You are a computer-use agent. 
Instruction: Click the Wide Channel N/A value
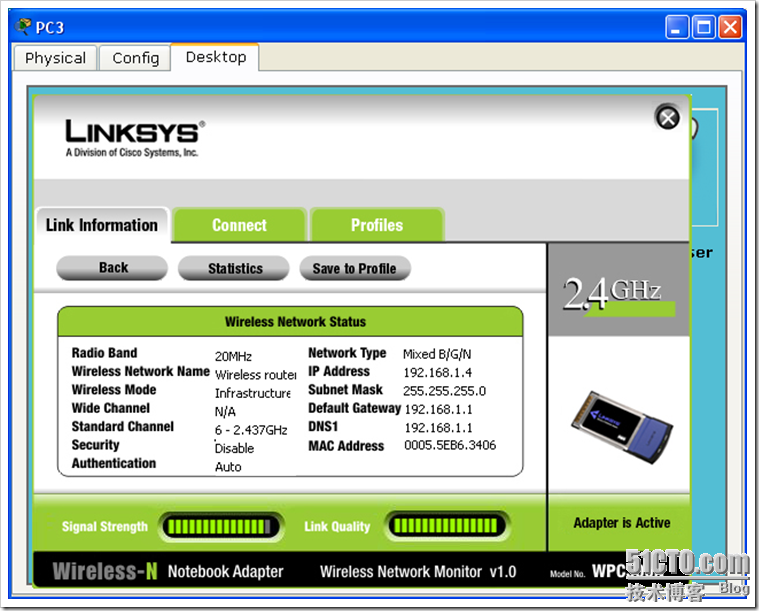225,412
